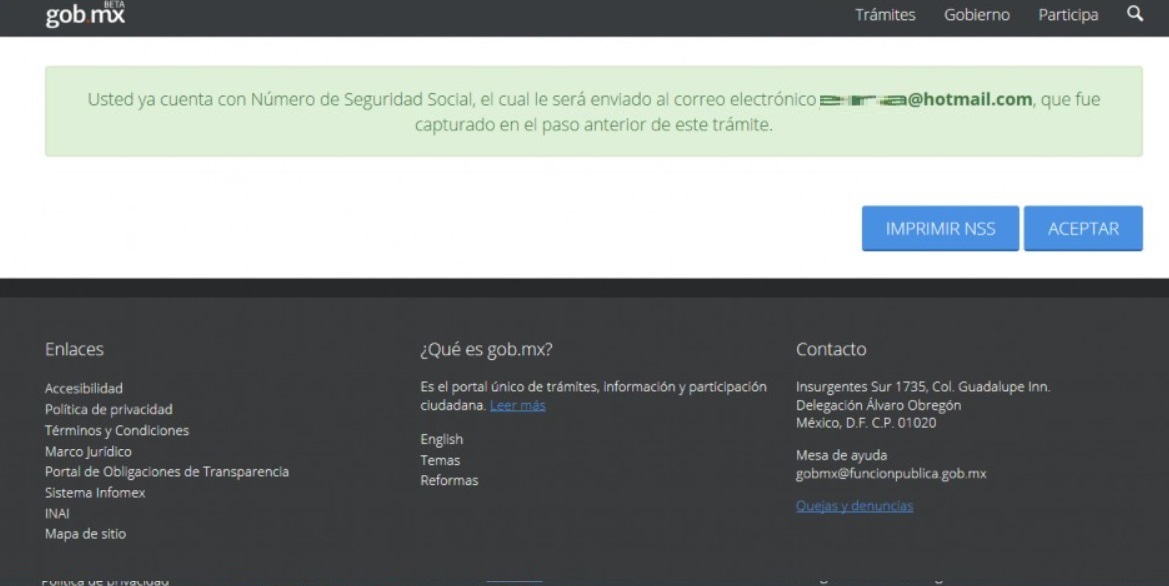The height and width of the screenshot is (586, 1169).
Task: Open the Participa menu
Action: tap(1068, 15)
